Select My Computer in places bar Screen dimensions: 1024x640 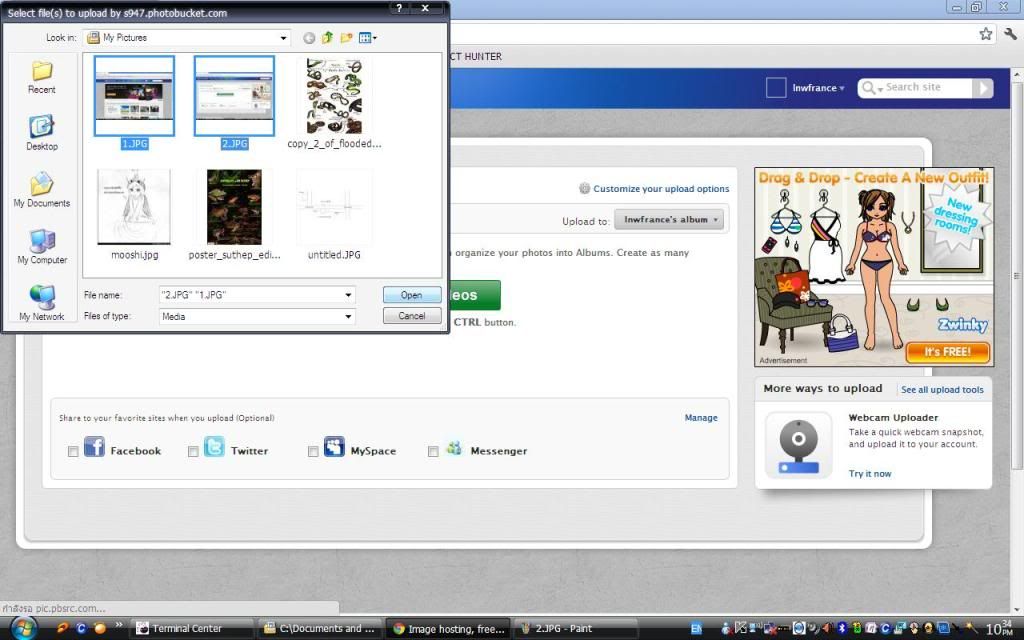tap(42, 247)
